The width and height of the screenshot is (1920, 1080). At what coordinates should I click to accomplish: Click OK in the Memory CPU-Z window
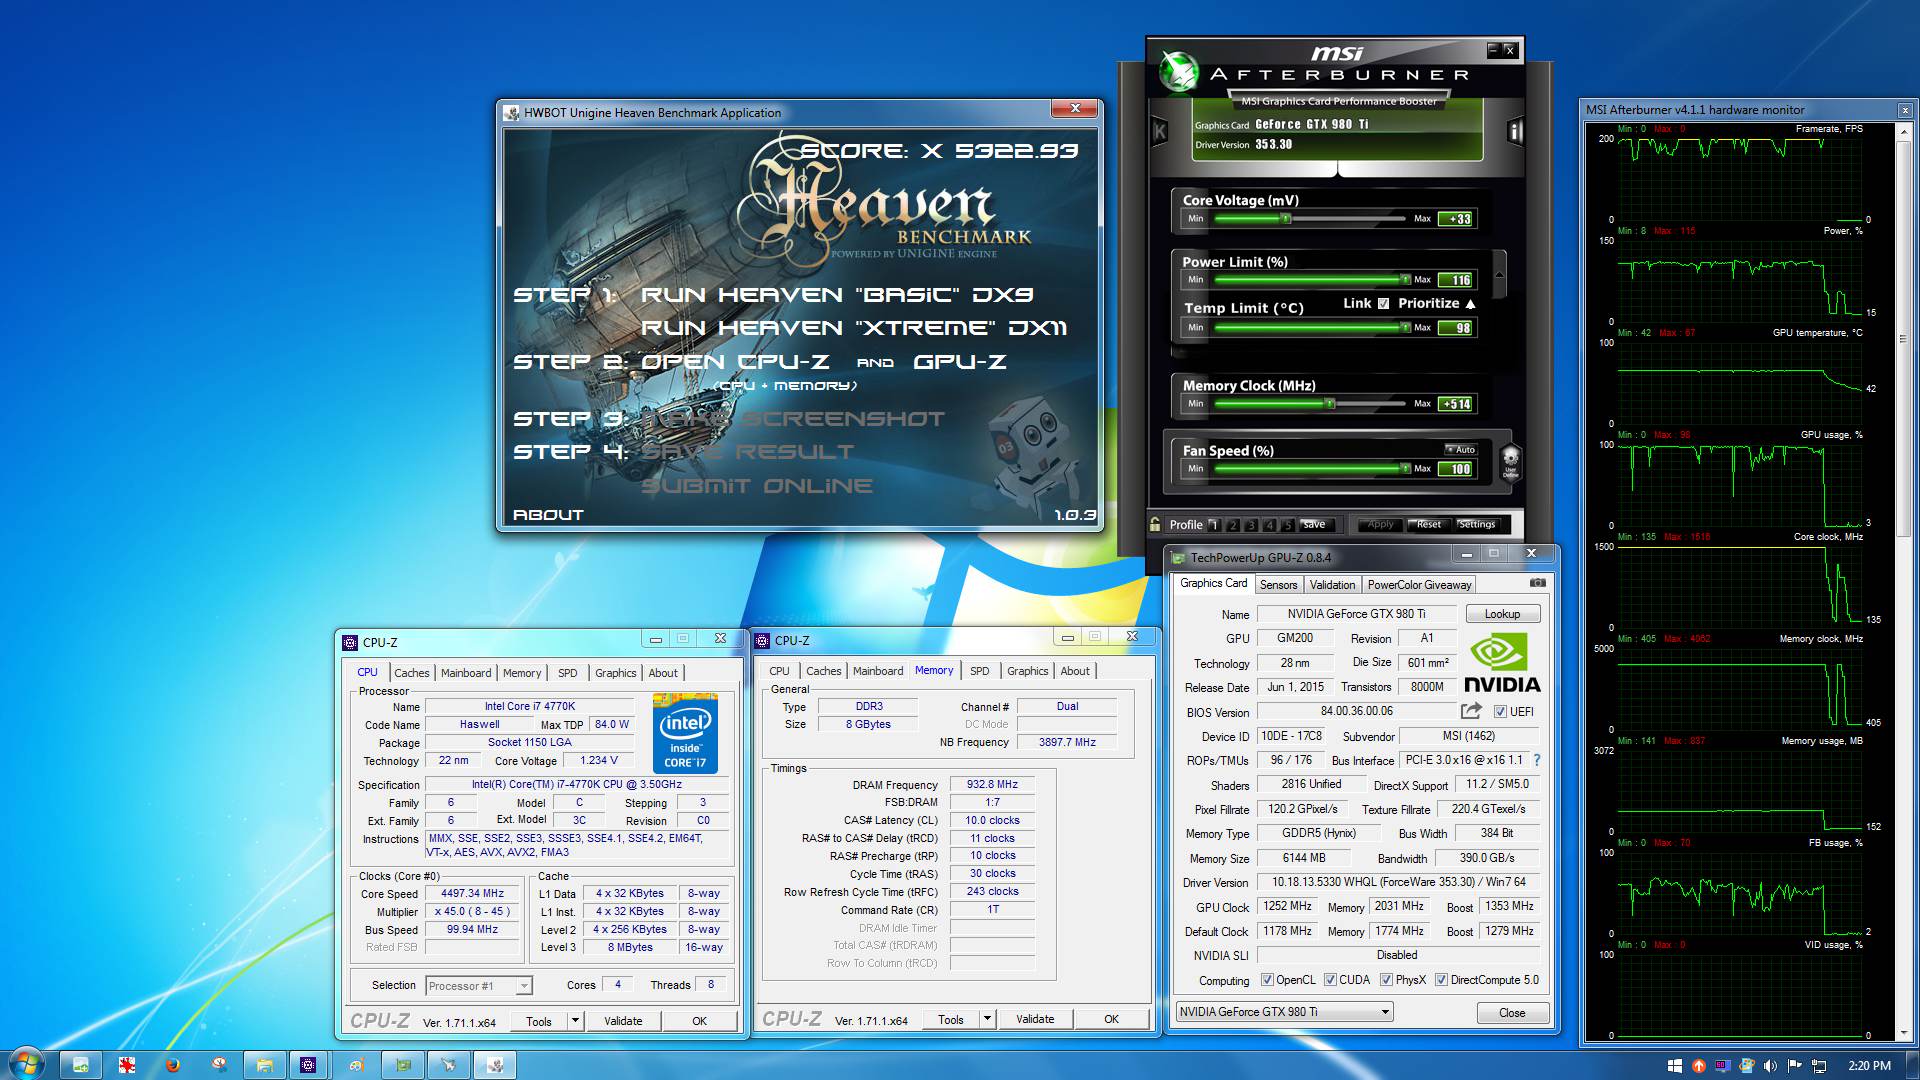[1111, 1019]
